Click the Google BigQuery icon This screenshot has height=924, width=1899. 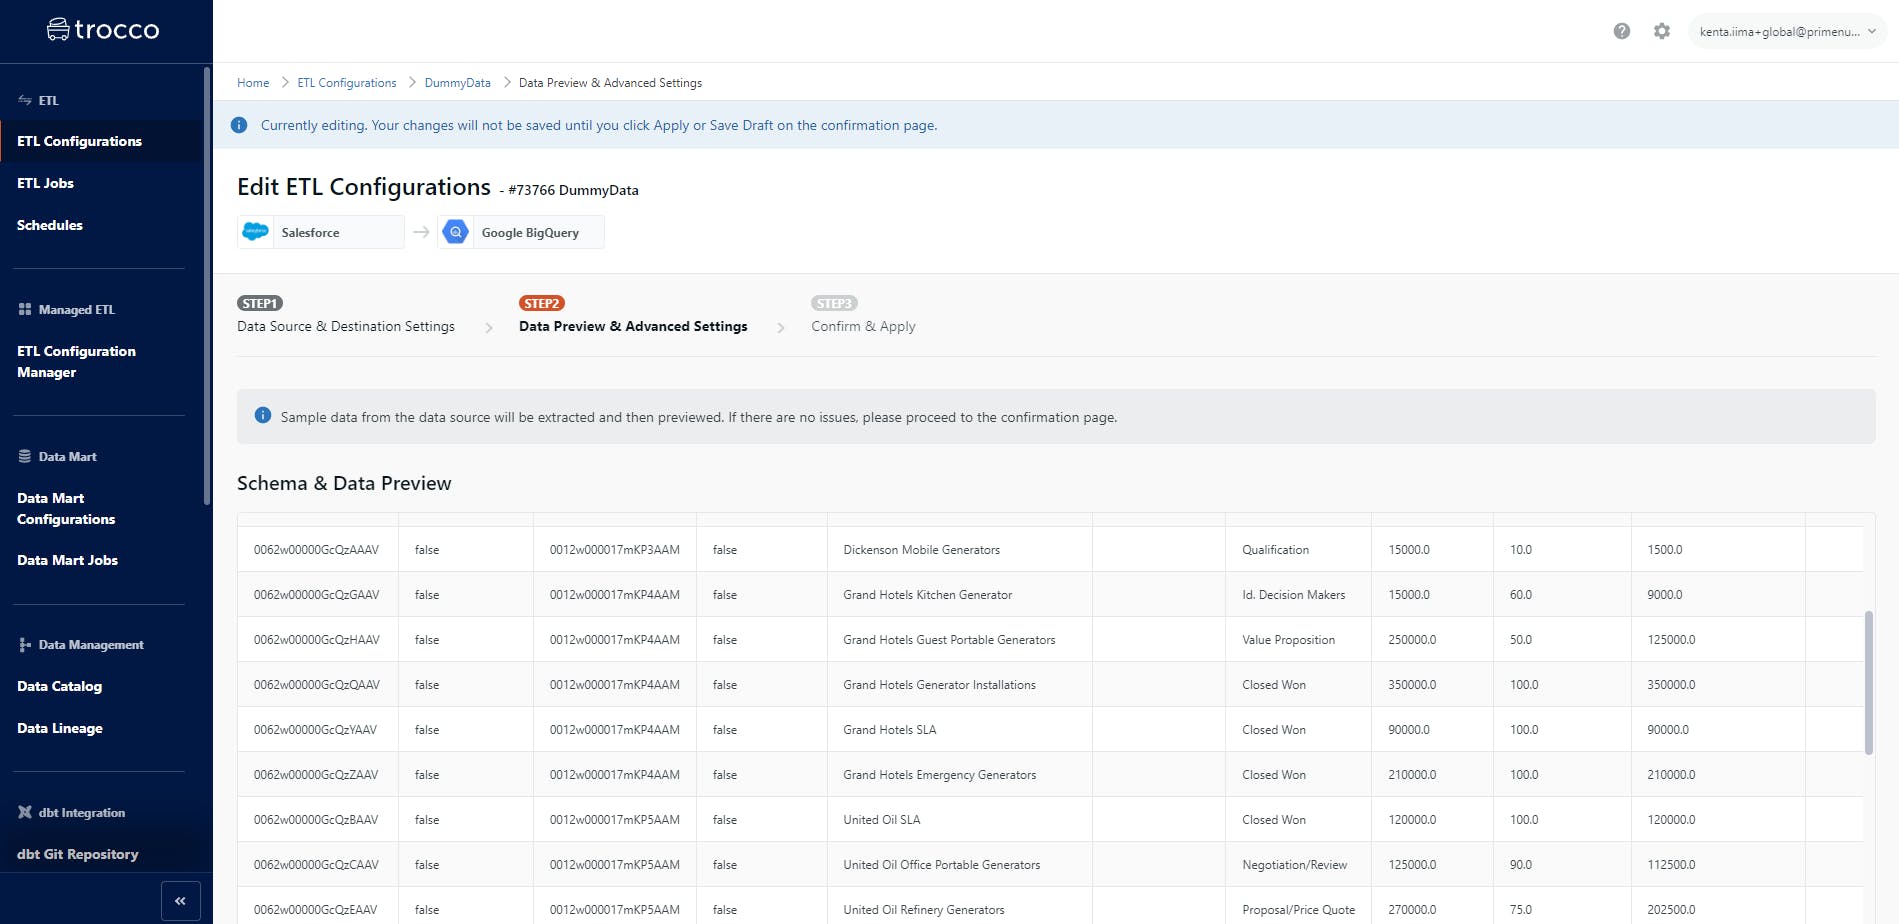tap(456, 232)
